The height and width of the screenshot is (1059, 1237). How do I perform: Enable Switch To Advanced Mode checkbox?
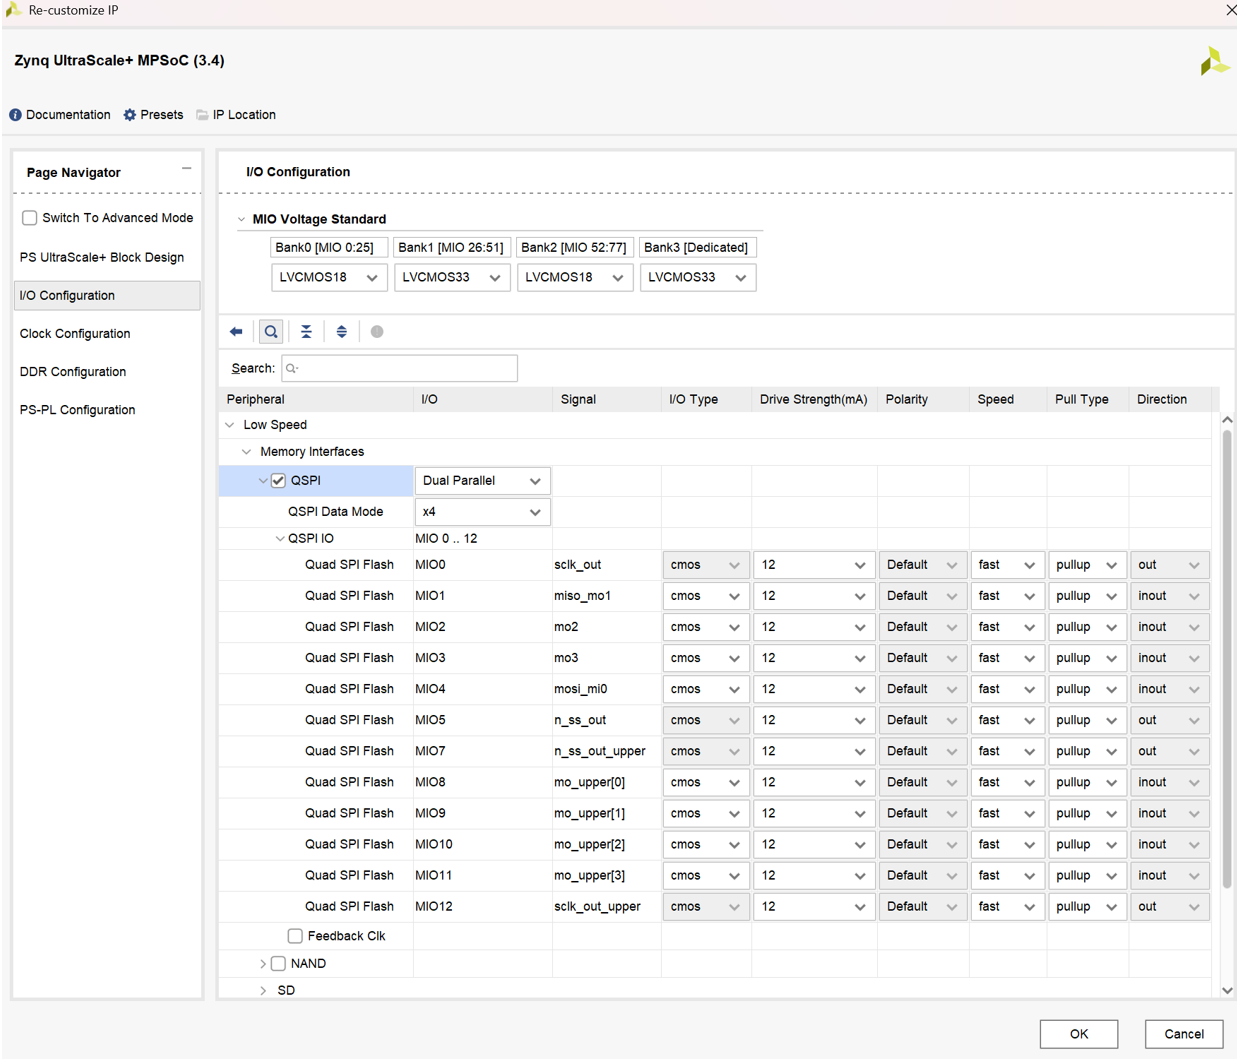pyautogui.click(x=30, y=218)
